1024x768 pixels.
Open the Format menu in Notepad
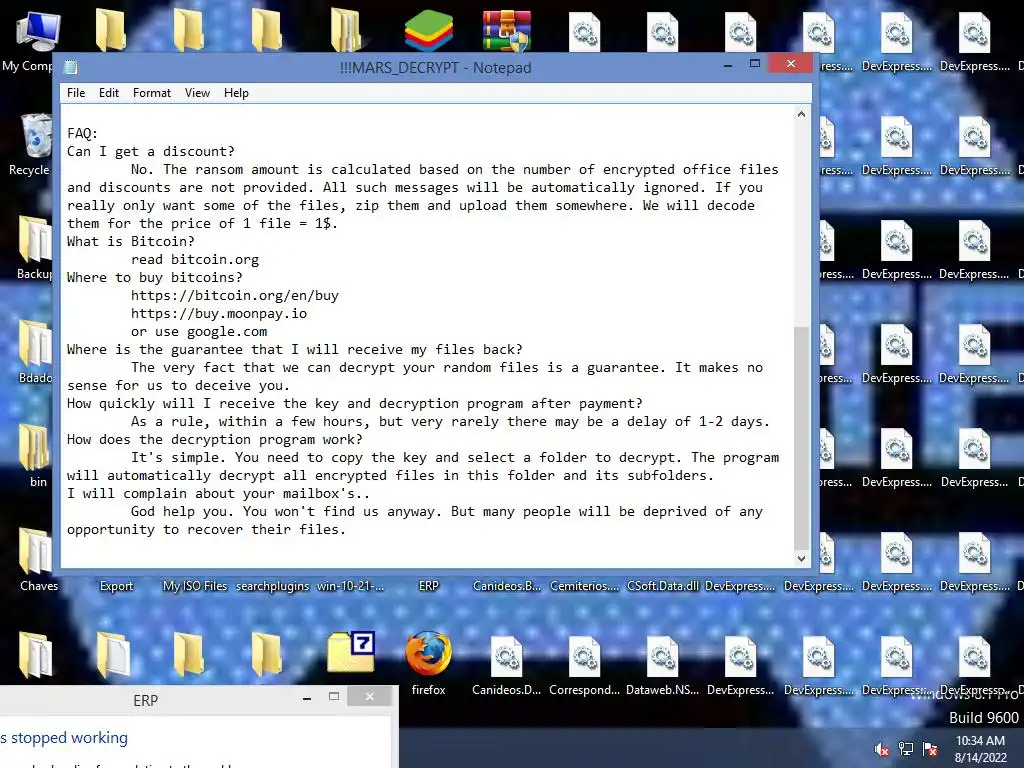click(152, 93)
